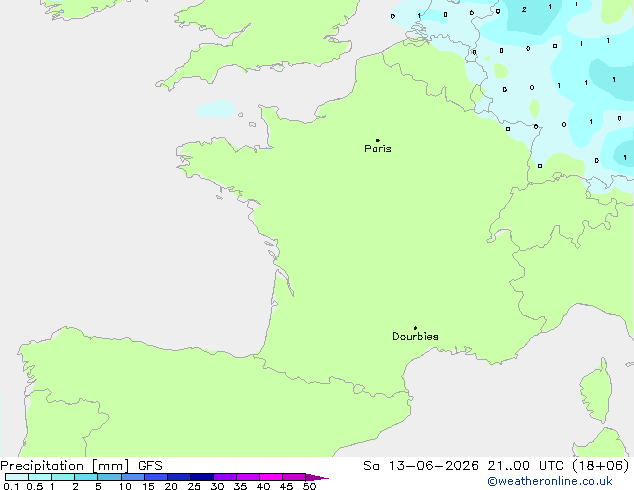Click the Paris location dot on map
The width and height of the screenshot is (634, 490).
pyautogui.click(x=378, y=140)
